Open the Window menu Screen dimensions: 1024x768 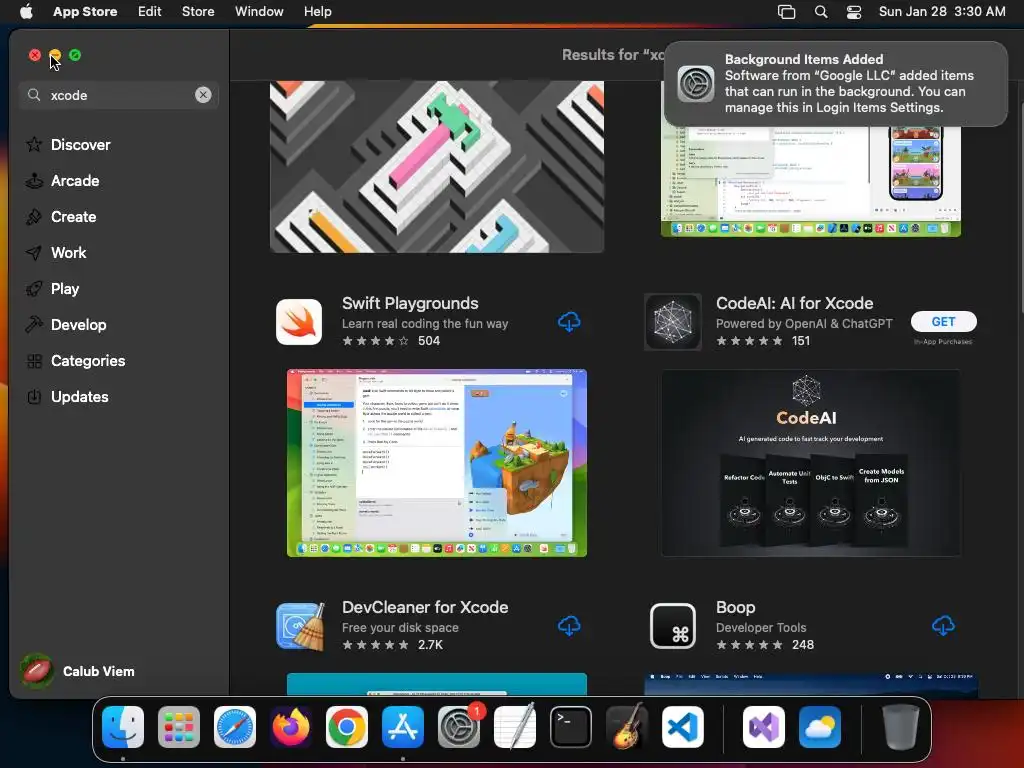point(259,11)
